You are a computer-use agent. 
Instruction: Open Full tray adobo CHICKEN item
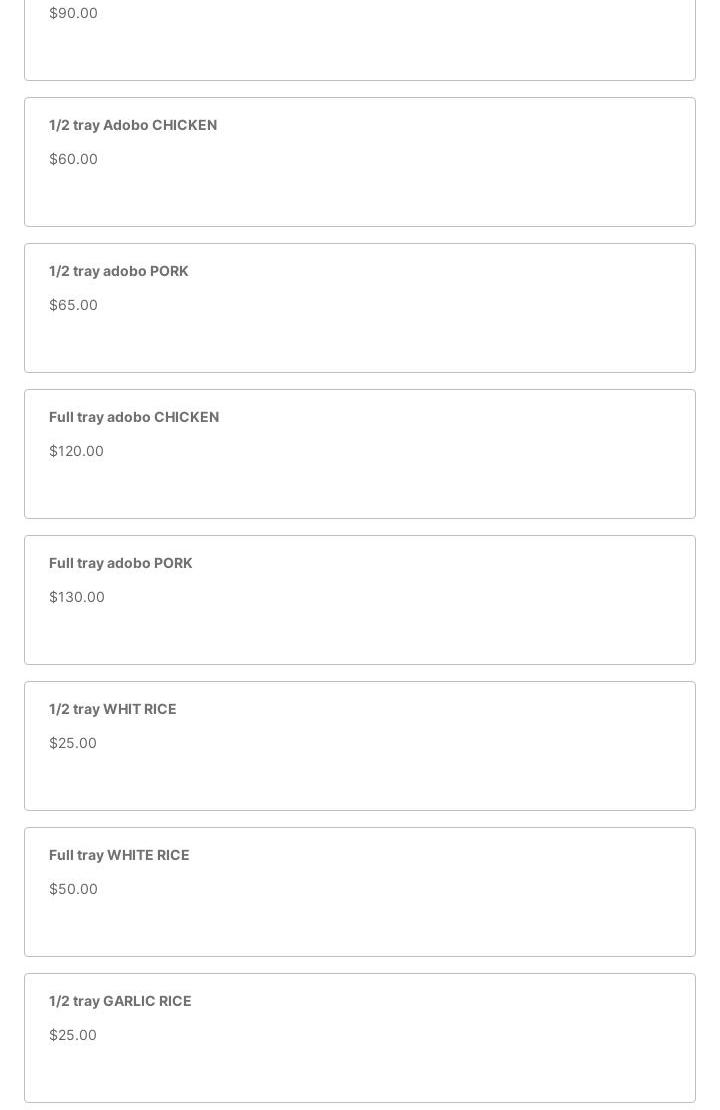(134, 417)
